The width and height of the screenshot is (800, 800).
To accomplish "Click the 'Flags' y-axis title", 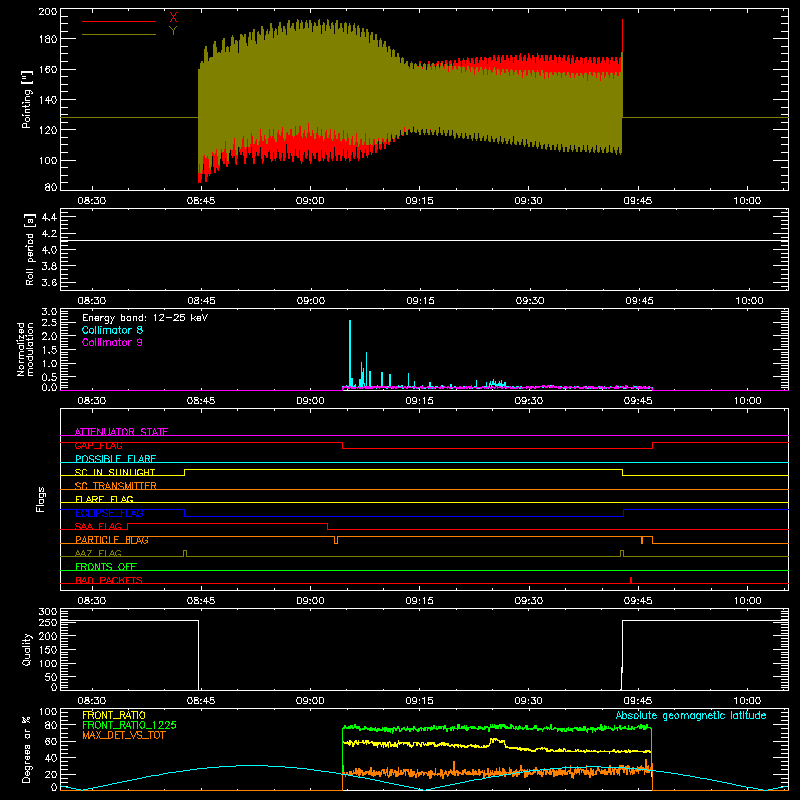I will click(x=40, y=499).
